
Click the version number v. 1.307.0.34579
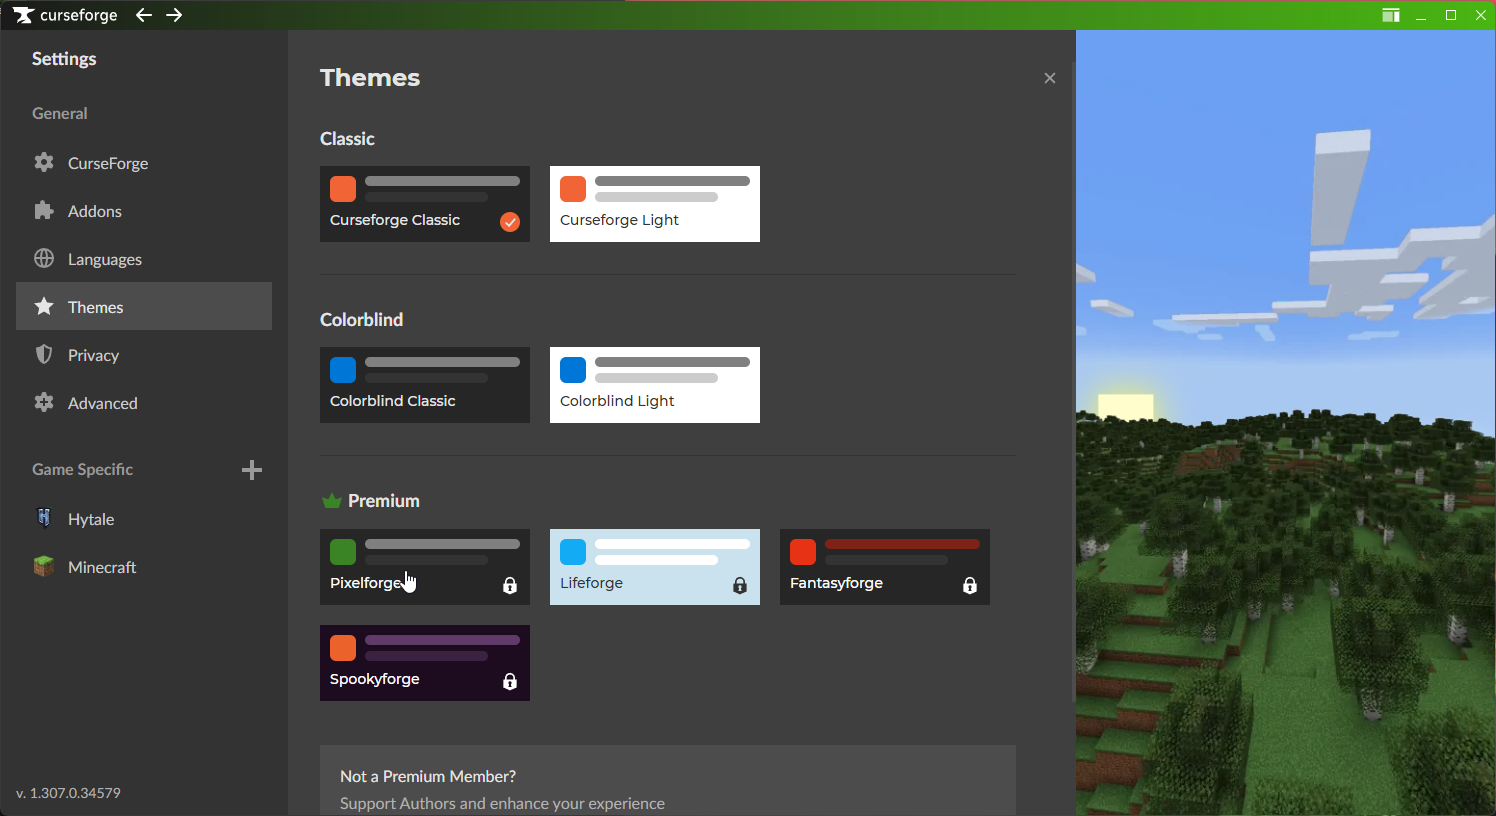(69, 793)
